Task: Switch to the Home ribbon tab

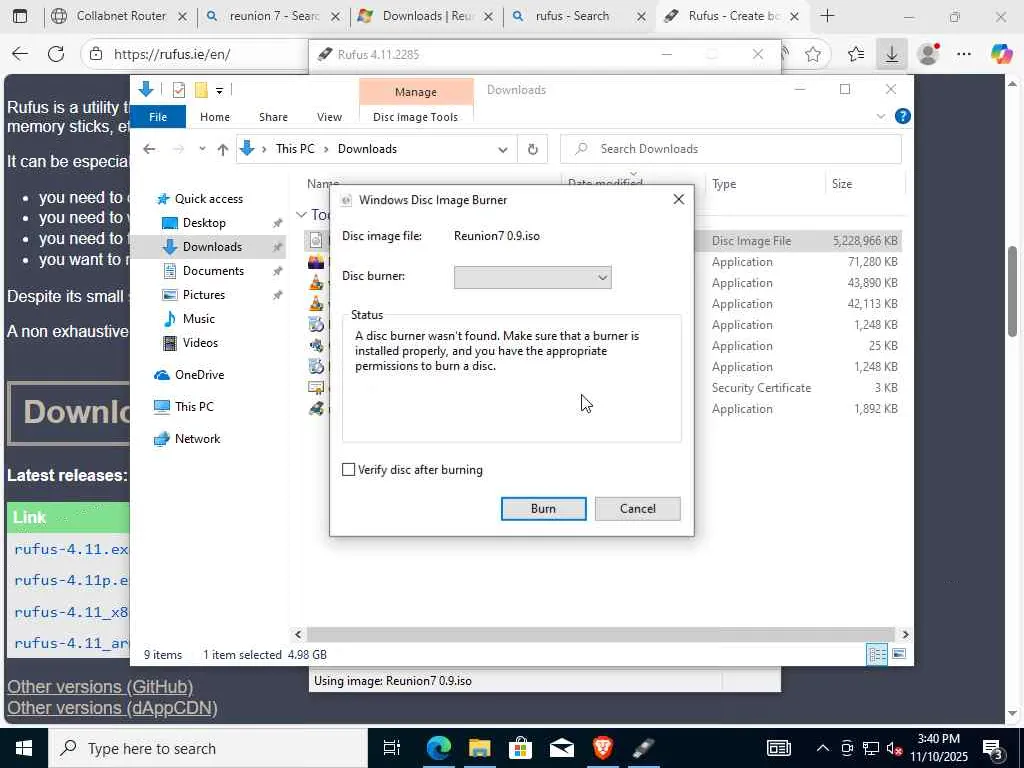Action: [215, 117]
